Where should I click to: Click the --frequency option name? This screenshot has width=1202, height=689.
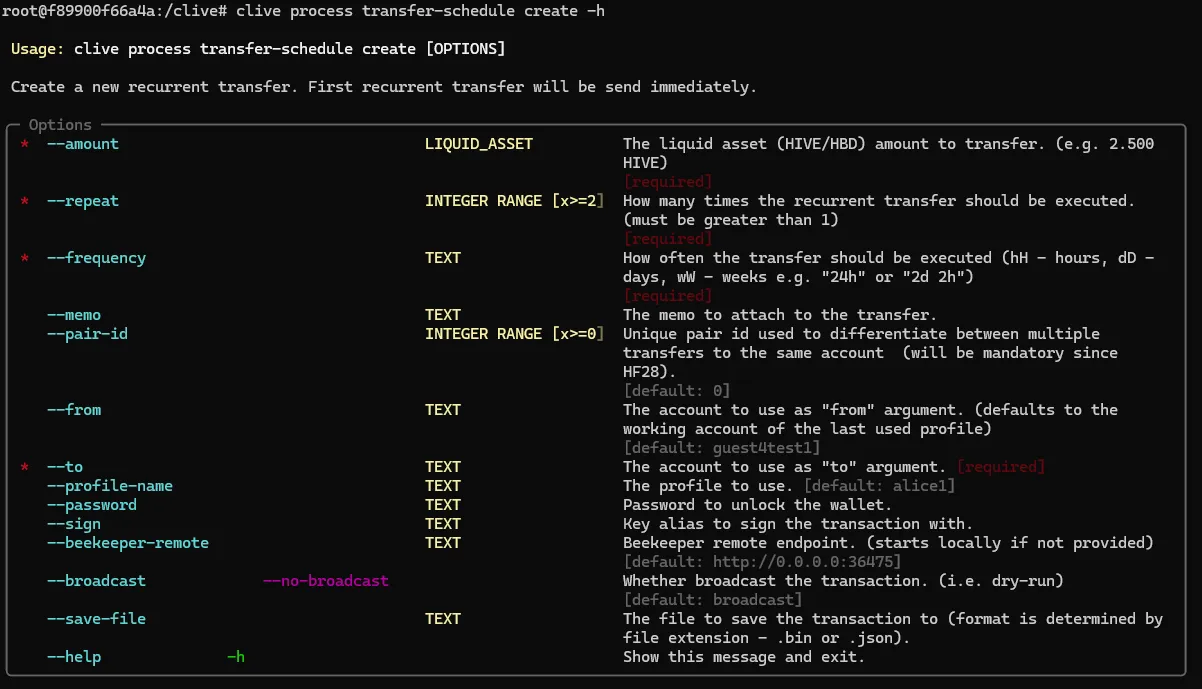tap(96, 258)
